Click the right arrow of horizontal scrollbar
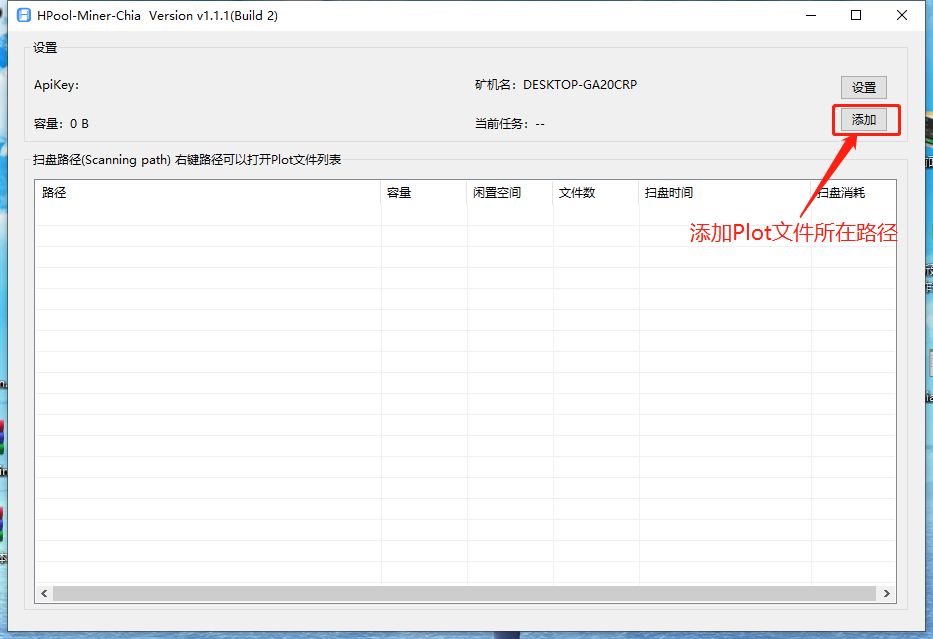Viewport: 933px width, 639px height. click(887, 593)
